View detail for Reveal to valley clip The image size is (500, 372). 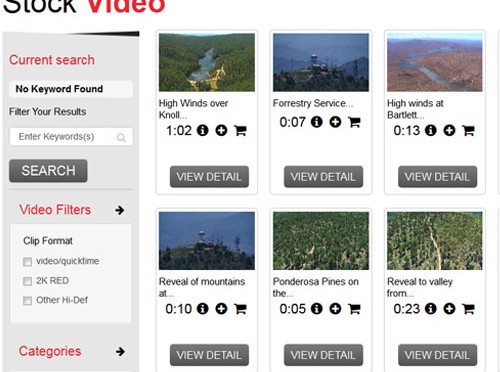tap(437, 355)
